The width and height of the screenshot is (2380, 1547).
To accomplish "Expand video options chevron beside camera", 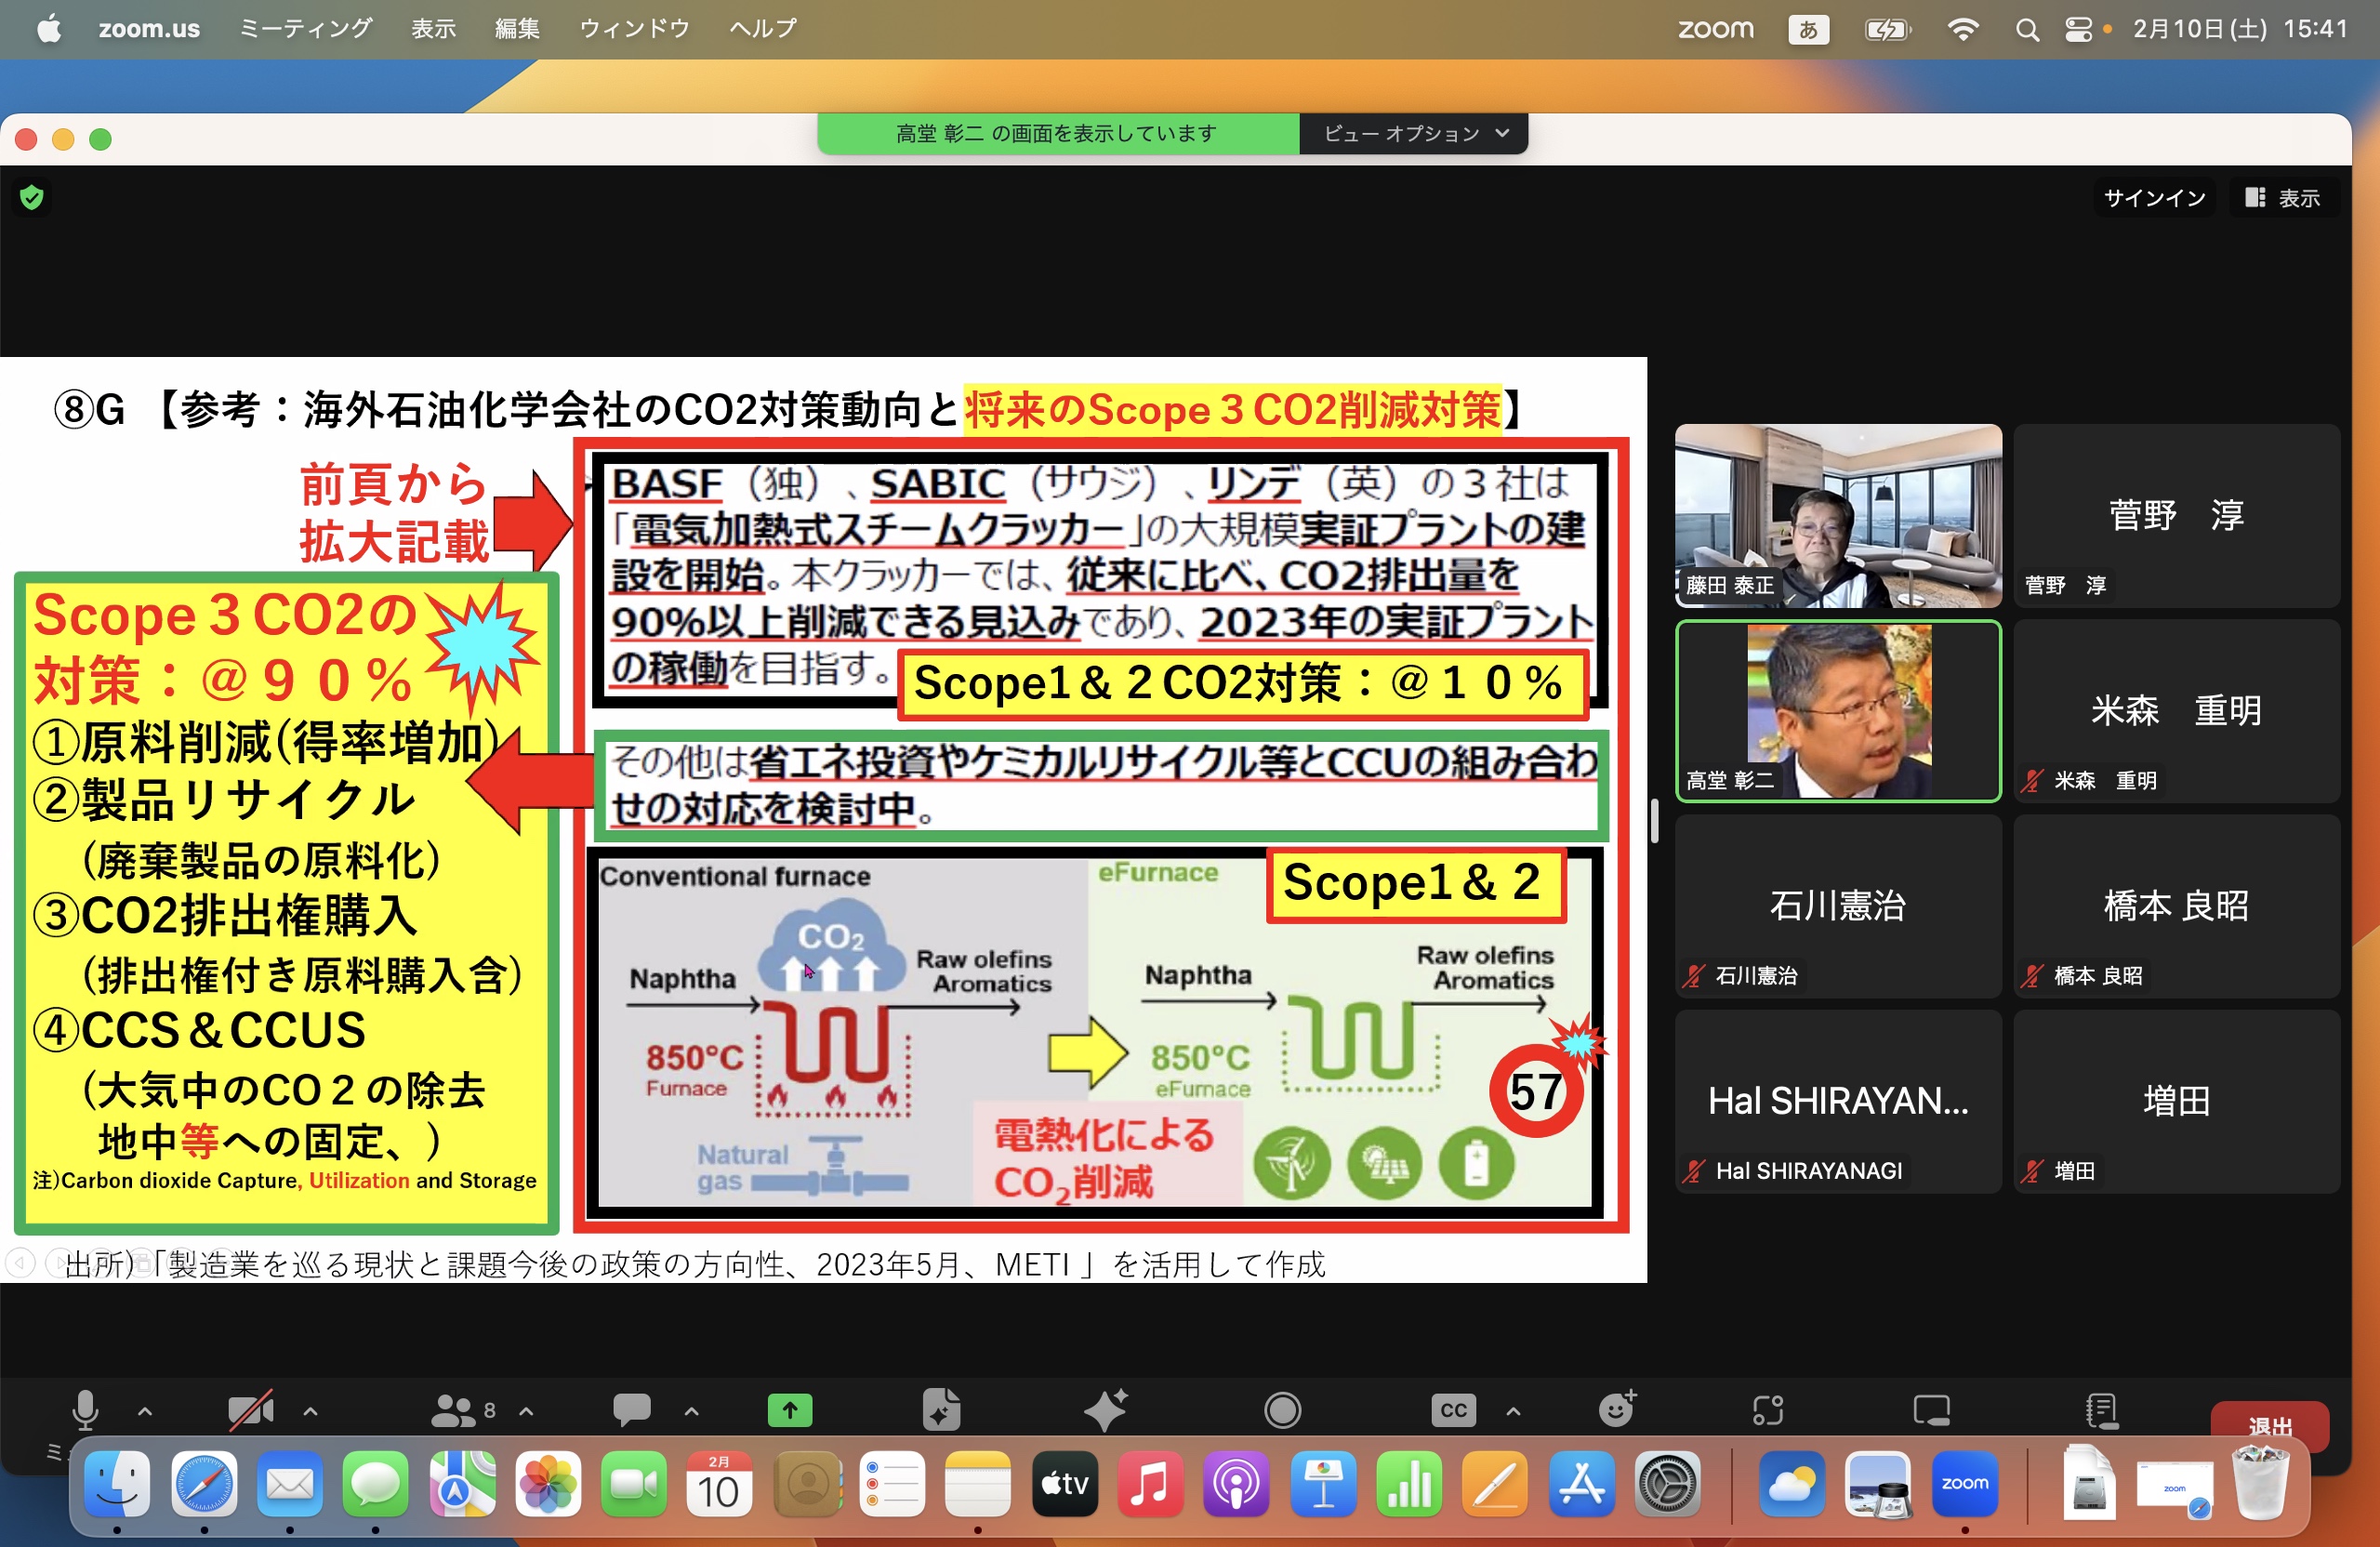I will point(311,1411).
